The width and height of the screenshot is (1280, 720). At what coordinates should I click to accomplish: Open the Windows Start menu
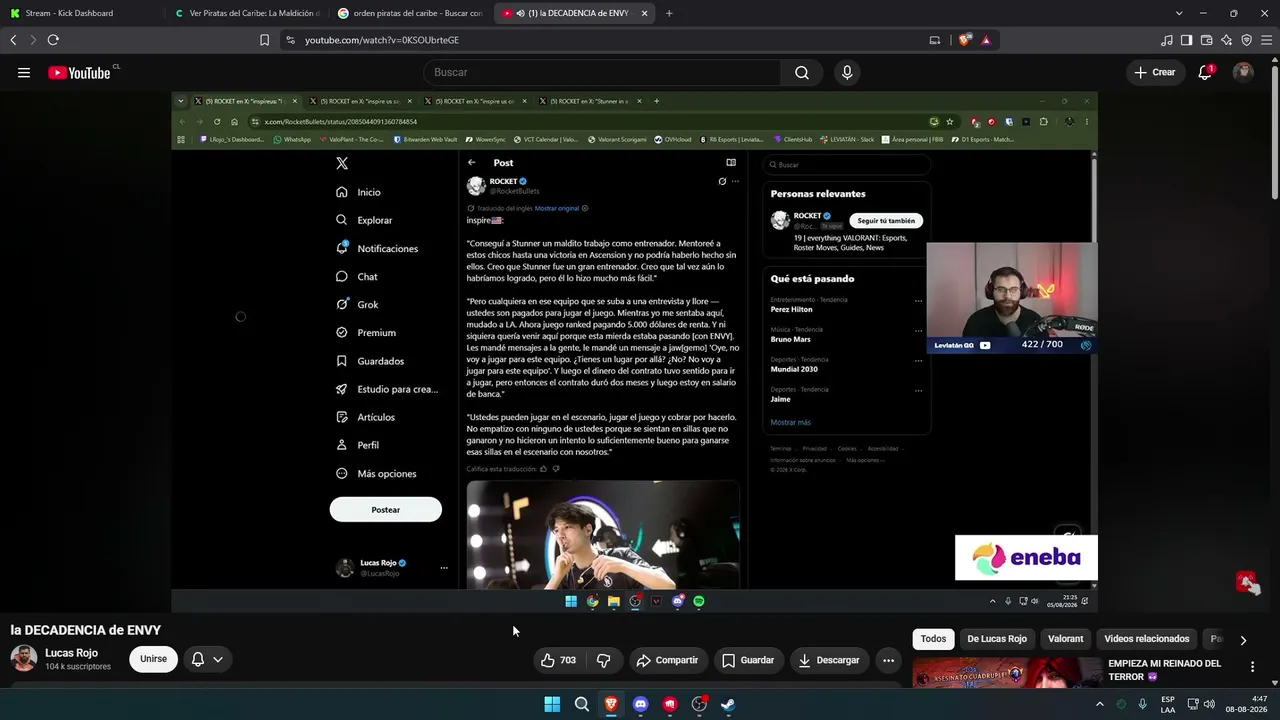[552, 704]
